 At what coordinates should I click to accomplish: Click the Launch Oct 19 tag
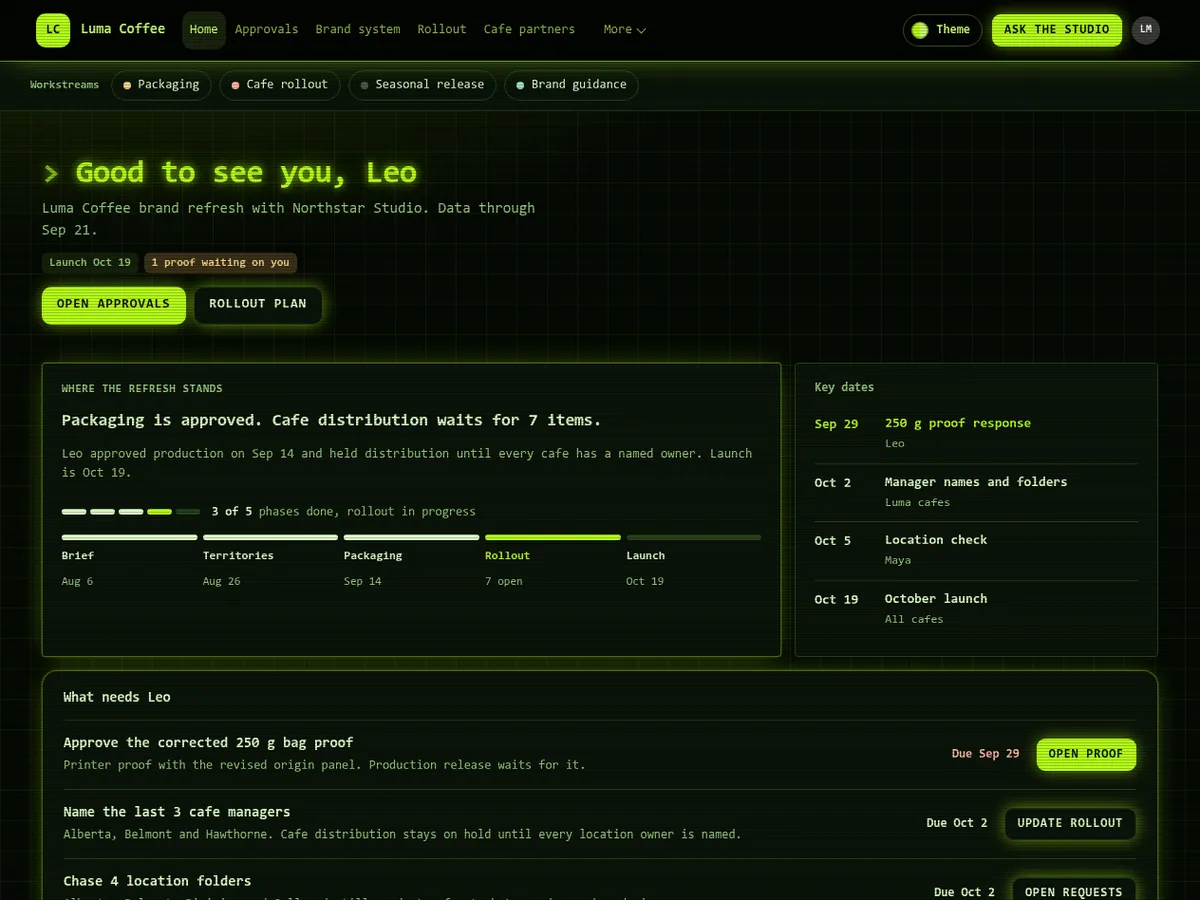(90, 262)
